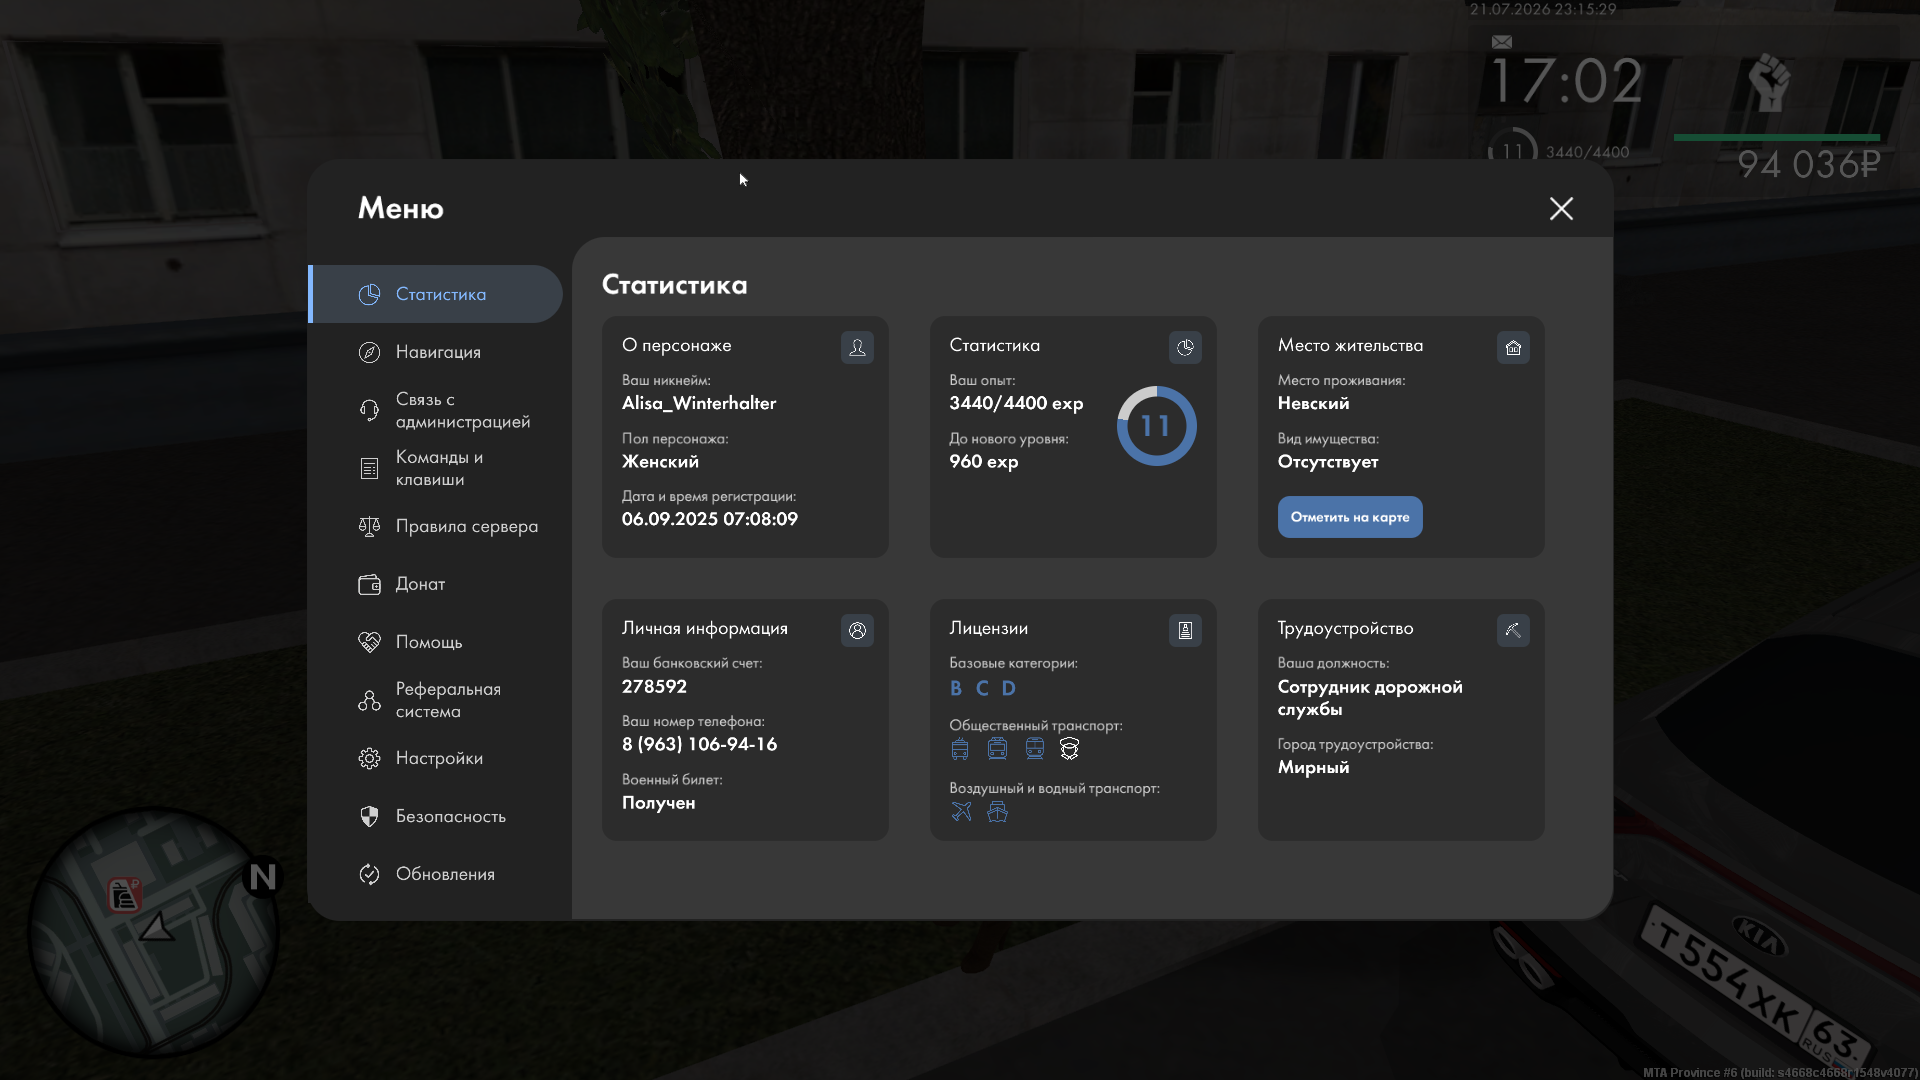Click the pie chart icon on Статистика card
Viewport: 1920px width, 1080px height.
tap(1185, 347)
